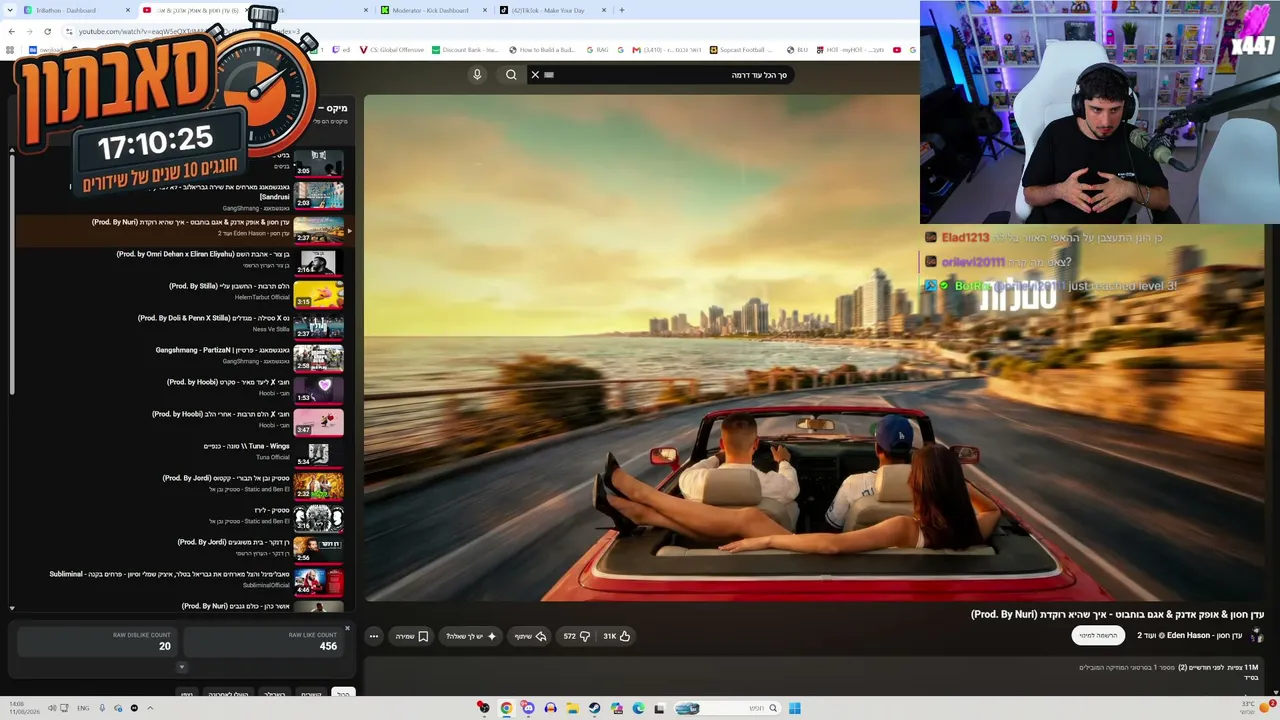Subscribe to the Eden Hason channel
The width and height of the screenshot is (1280, 720).
(x=1098, y=635)
